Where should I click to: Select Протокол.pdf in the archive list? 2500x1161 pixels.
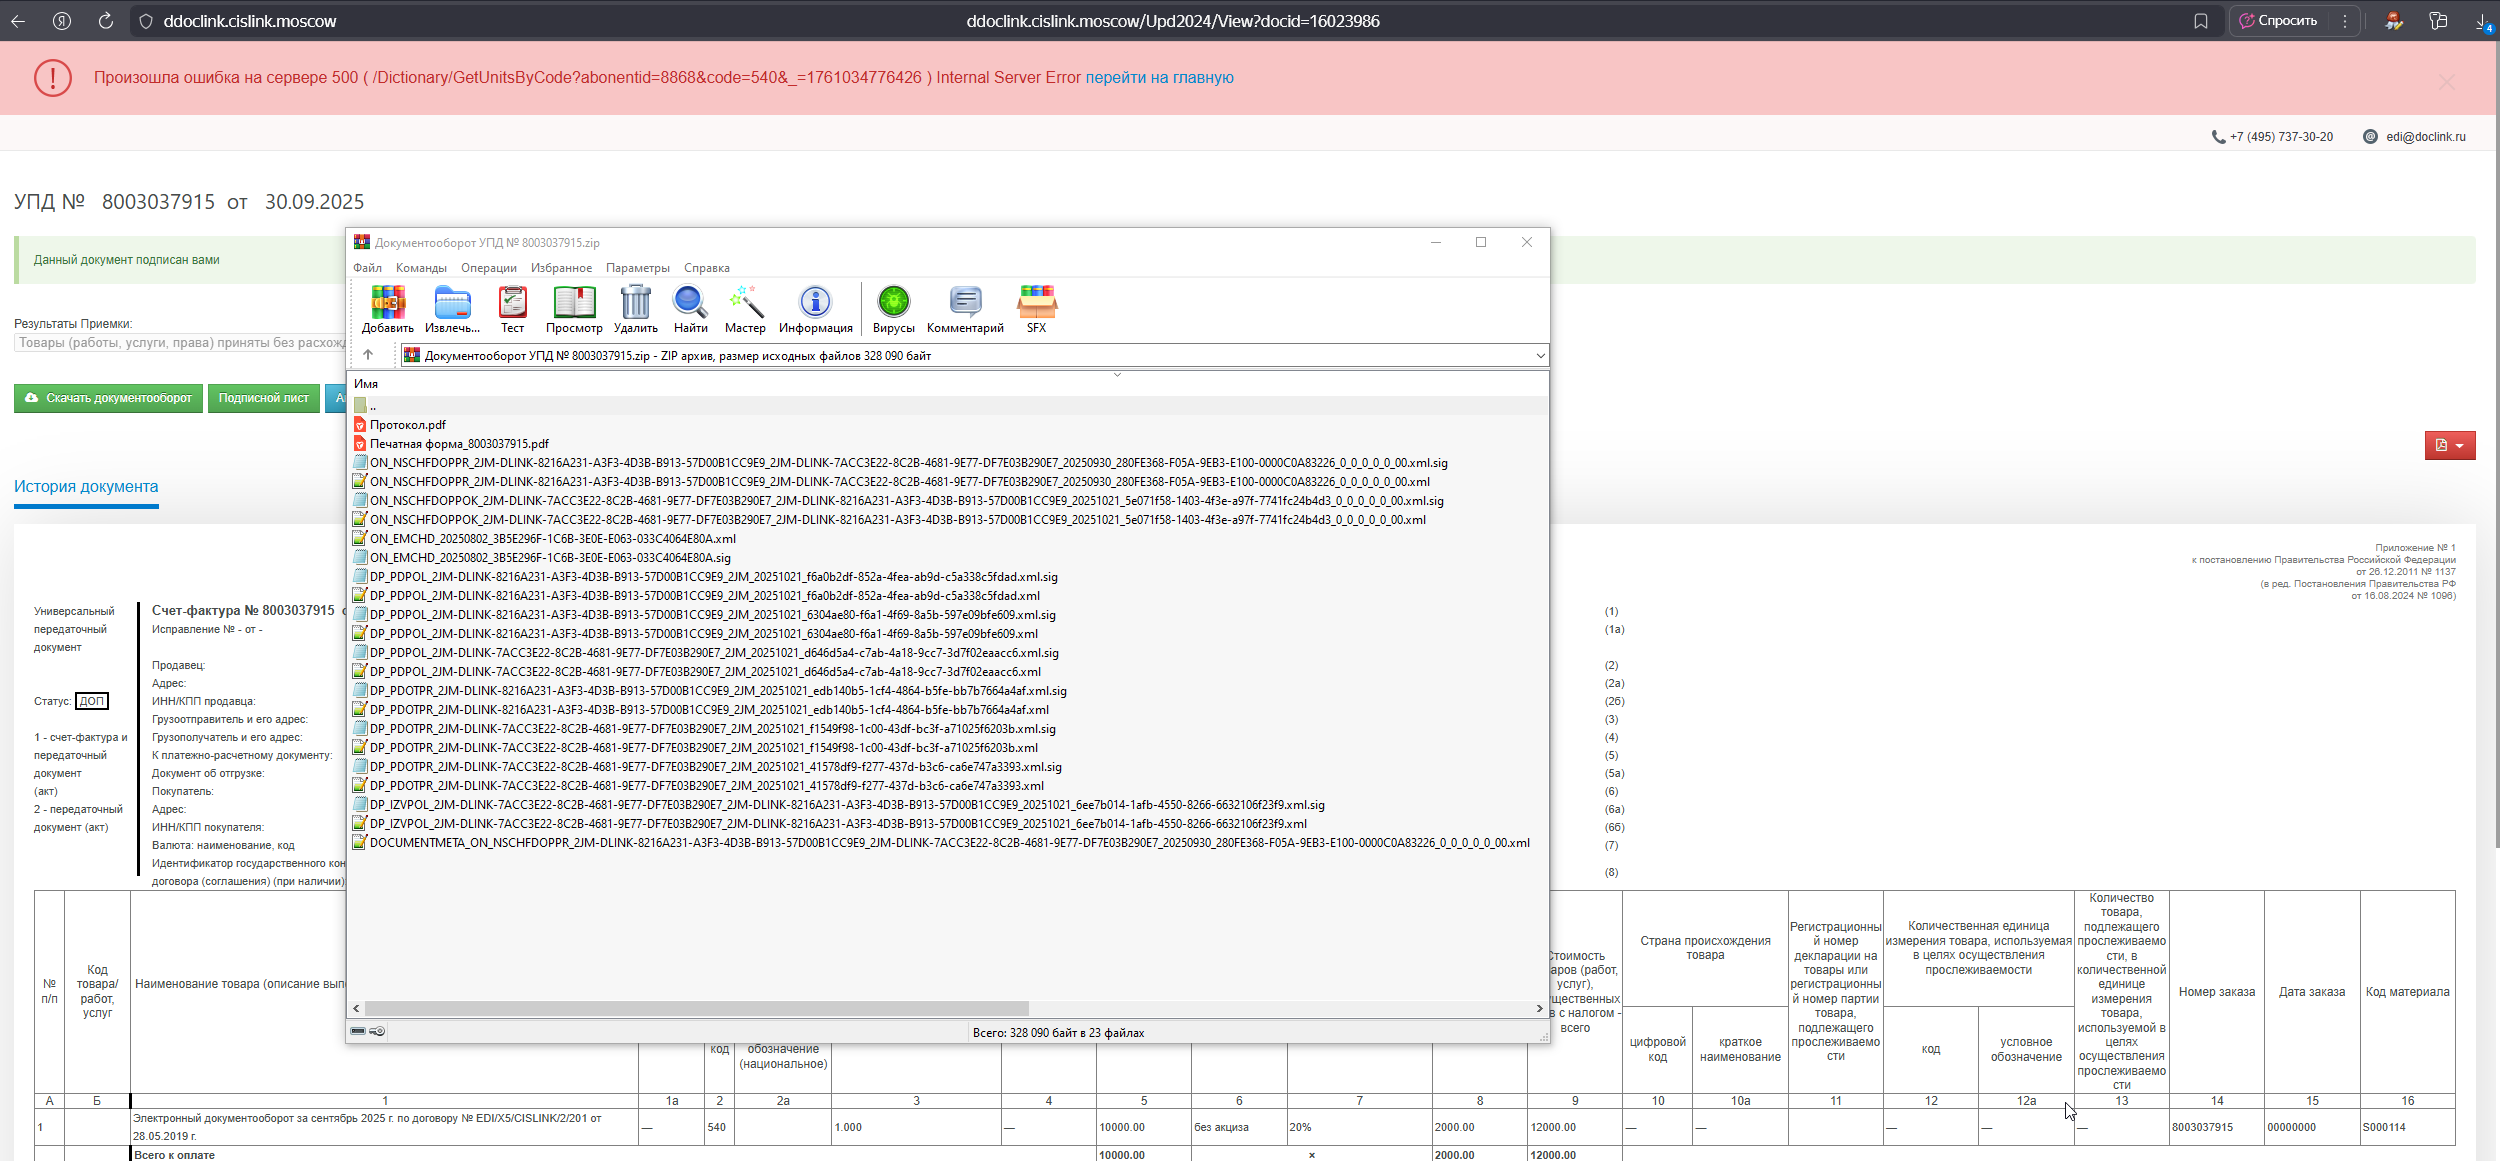pyautogui.click(x=408, y=425)
